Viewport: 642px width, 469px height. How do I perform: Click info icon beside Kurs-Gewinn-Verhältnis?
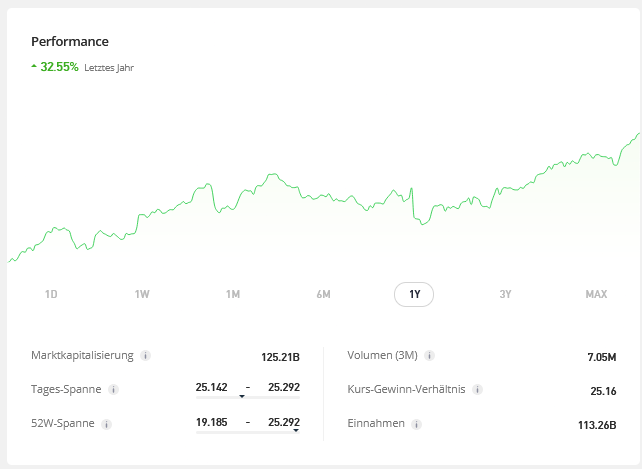[478, 389]
